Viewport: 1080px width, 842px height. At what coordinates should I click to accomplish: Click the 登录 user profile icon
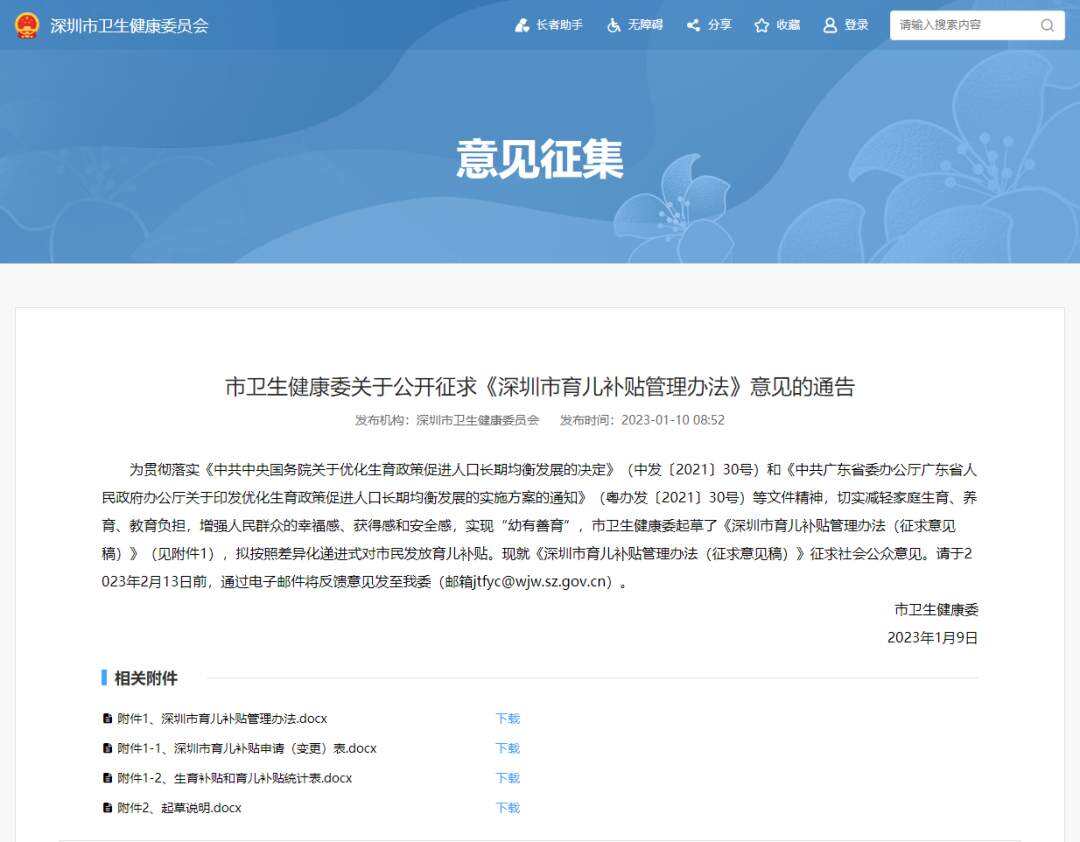[830, 25]
